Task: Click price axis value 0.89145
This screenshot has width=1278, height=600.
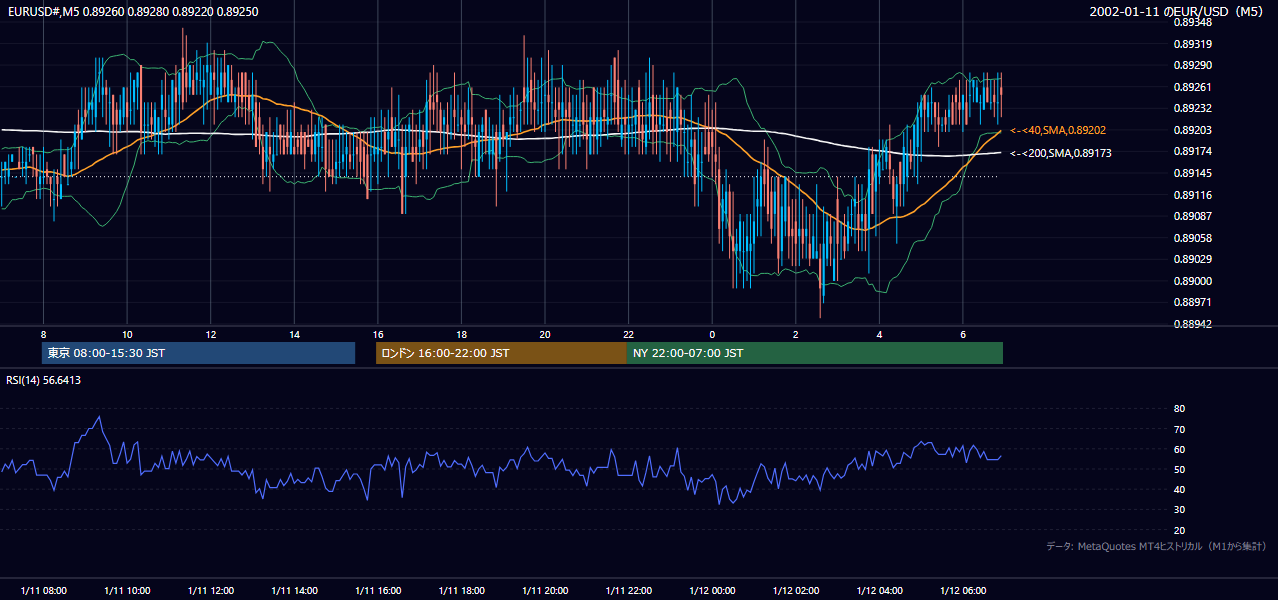Action: point(1193,173)
